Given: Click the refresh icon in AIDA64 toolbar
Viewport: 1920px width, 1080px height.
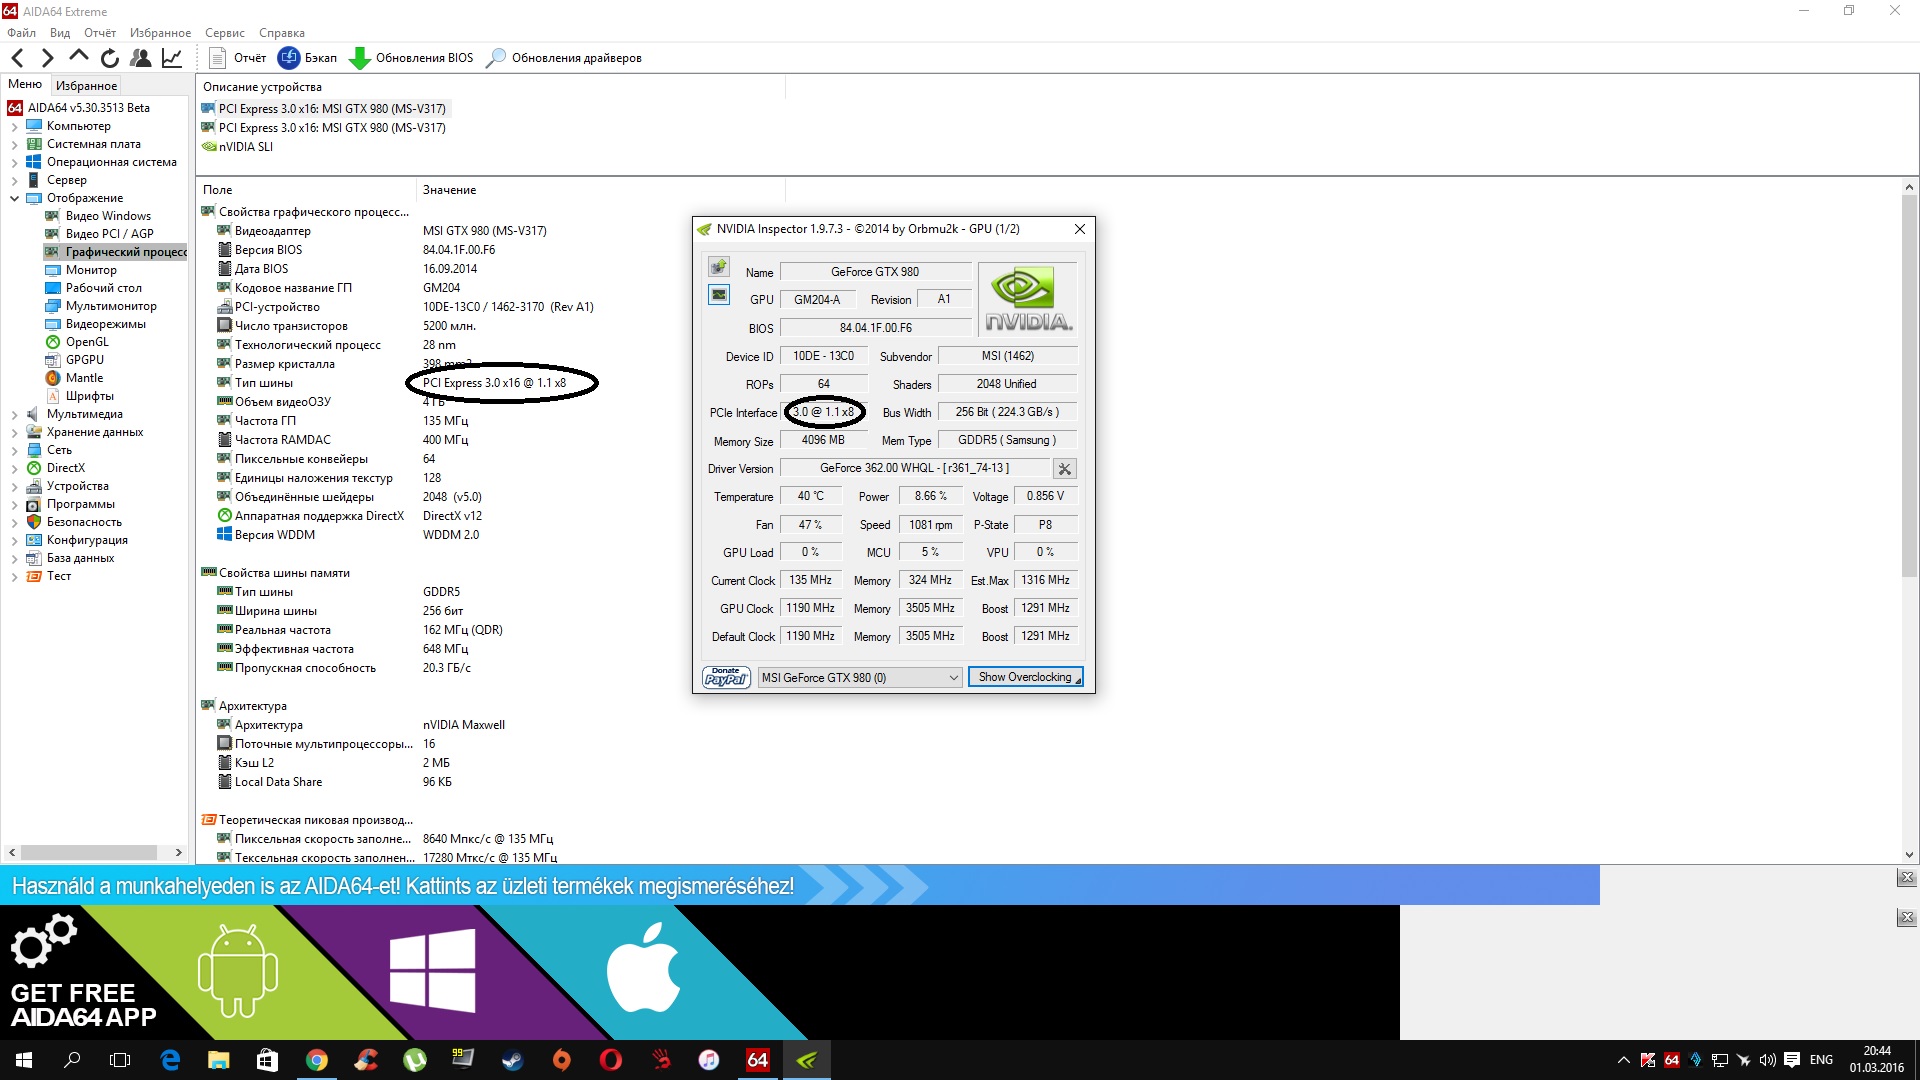Looking at the screenshot, I should tap(110, 58).
